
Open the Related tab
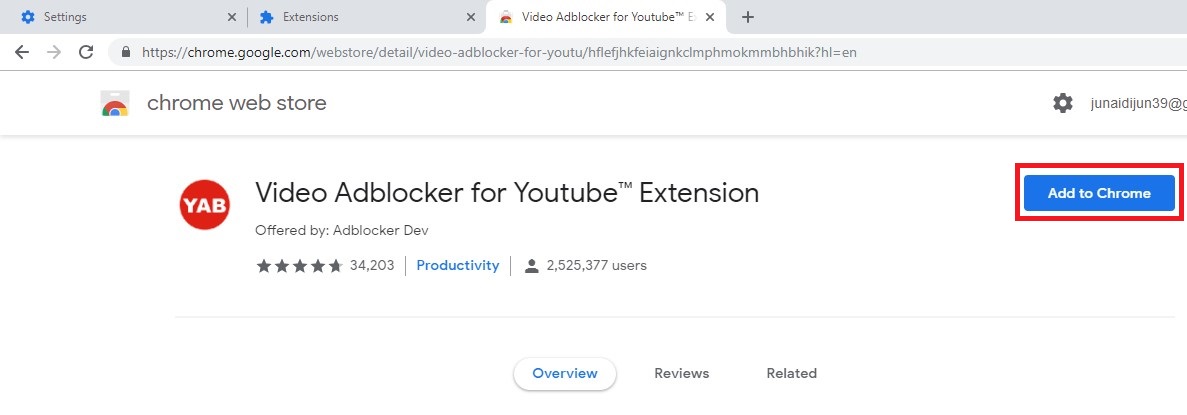791,373
